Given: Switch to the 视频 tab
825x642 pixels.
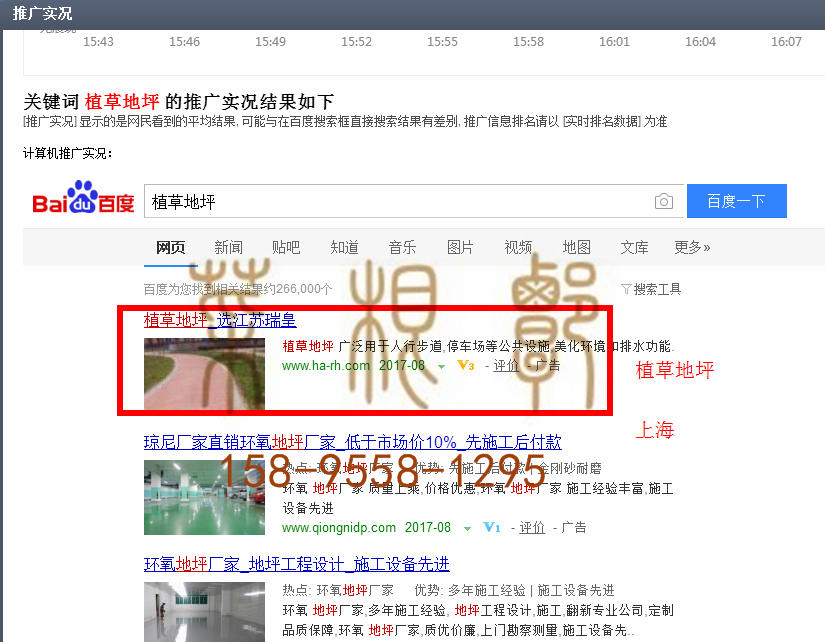Looking at the screenshot, I should [x=518, y=247].
